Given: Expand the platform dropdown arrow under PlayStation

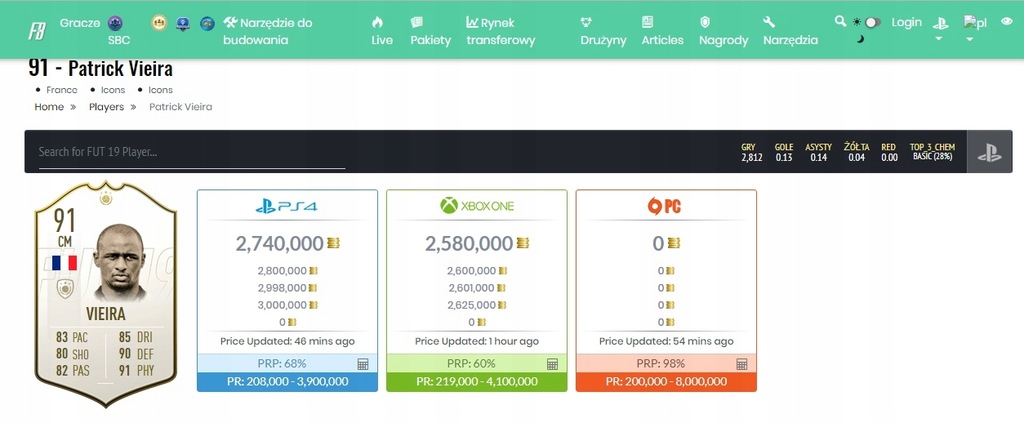Looking at the screenshot, I should pyautogui.click(x=938, y=39).
